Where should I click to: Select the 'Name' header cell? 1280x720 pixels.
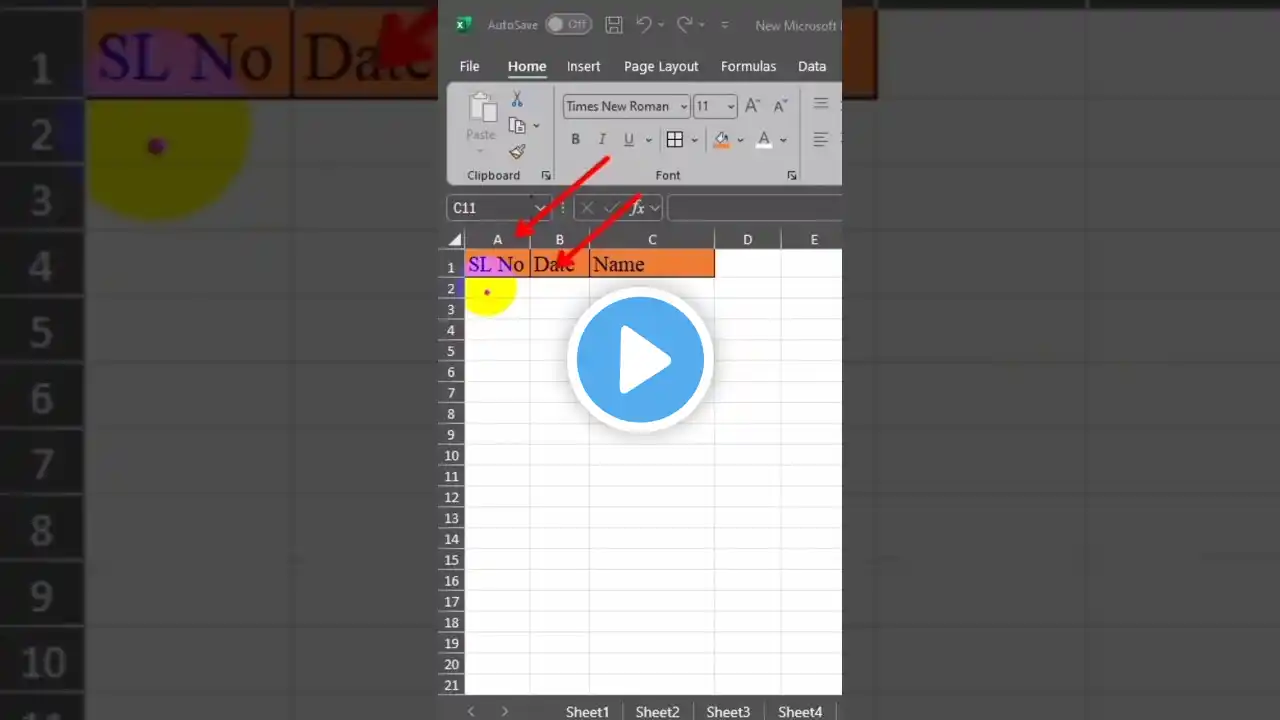[652, 264]
